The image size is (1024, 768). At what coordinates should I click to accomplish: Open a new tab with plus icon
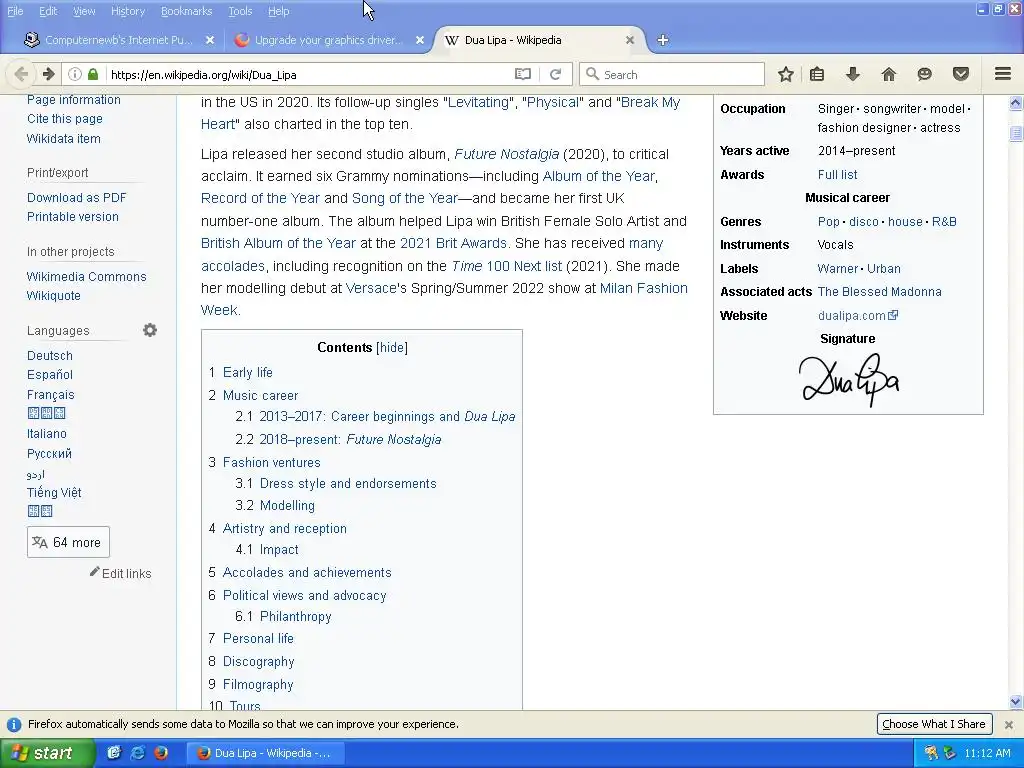[663, 40]
